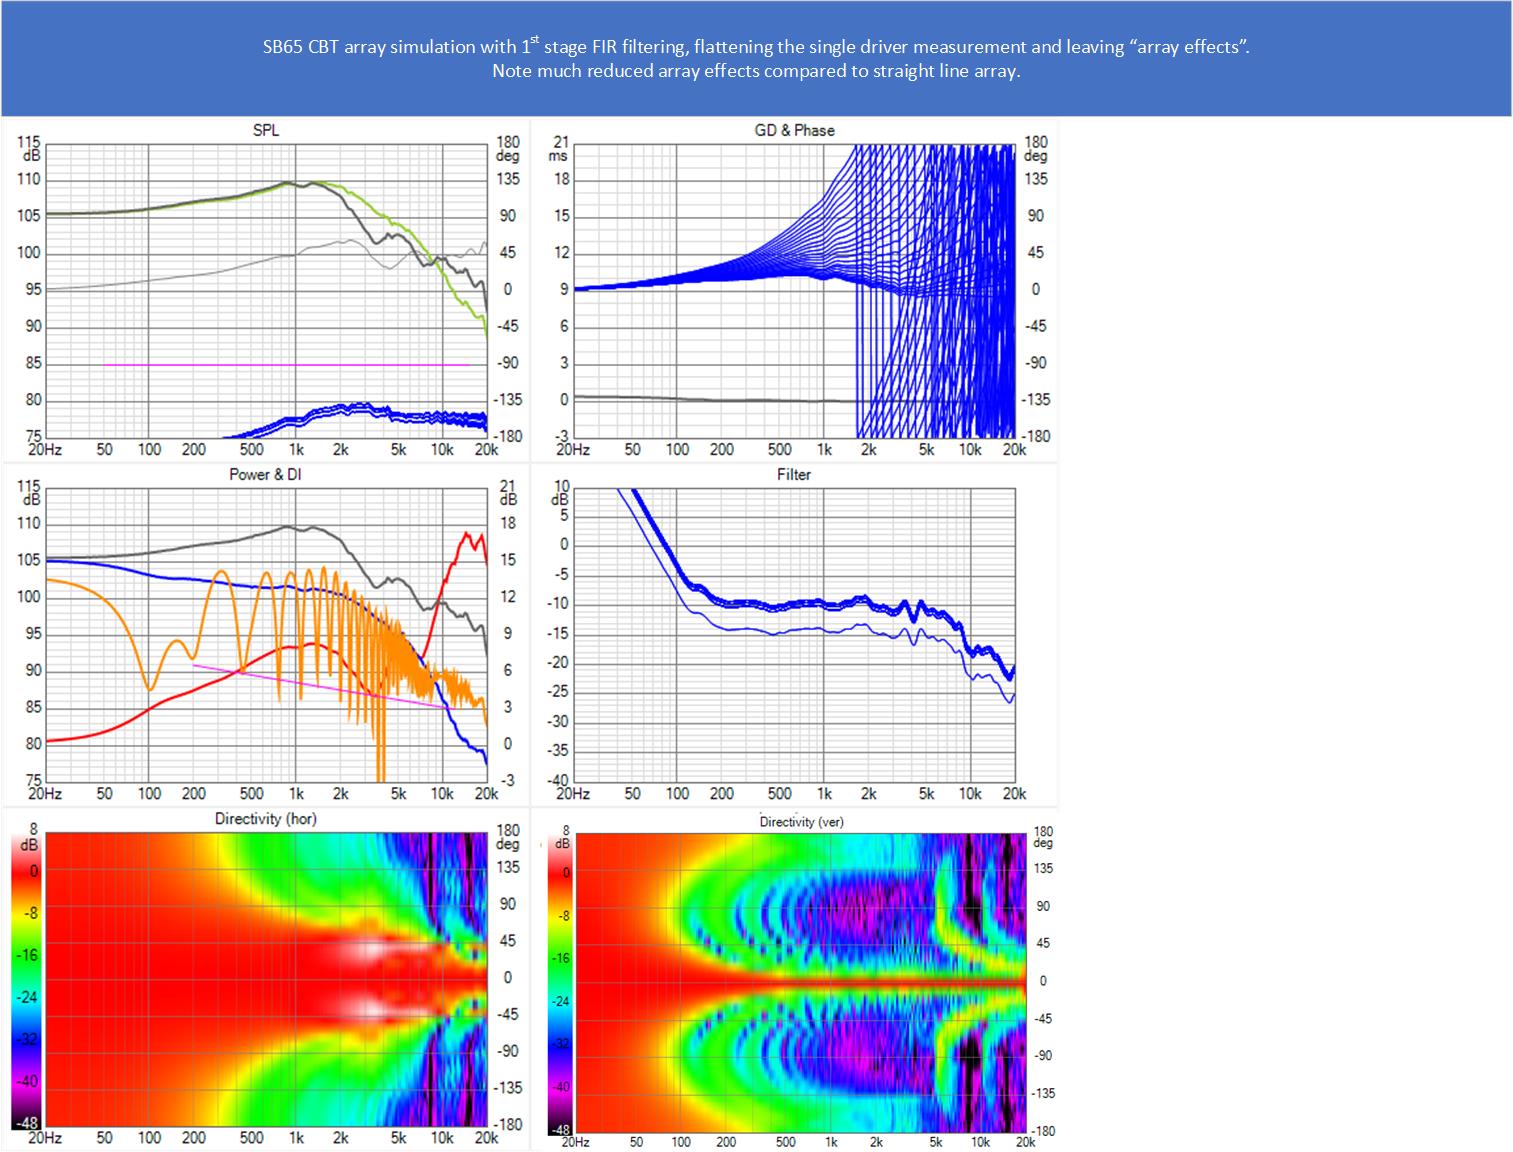Click the '20k' axis label under Filter chart
The image size is (1513, 1152).
(x=1014, y=794)
